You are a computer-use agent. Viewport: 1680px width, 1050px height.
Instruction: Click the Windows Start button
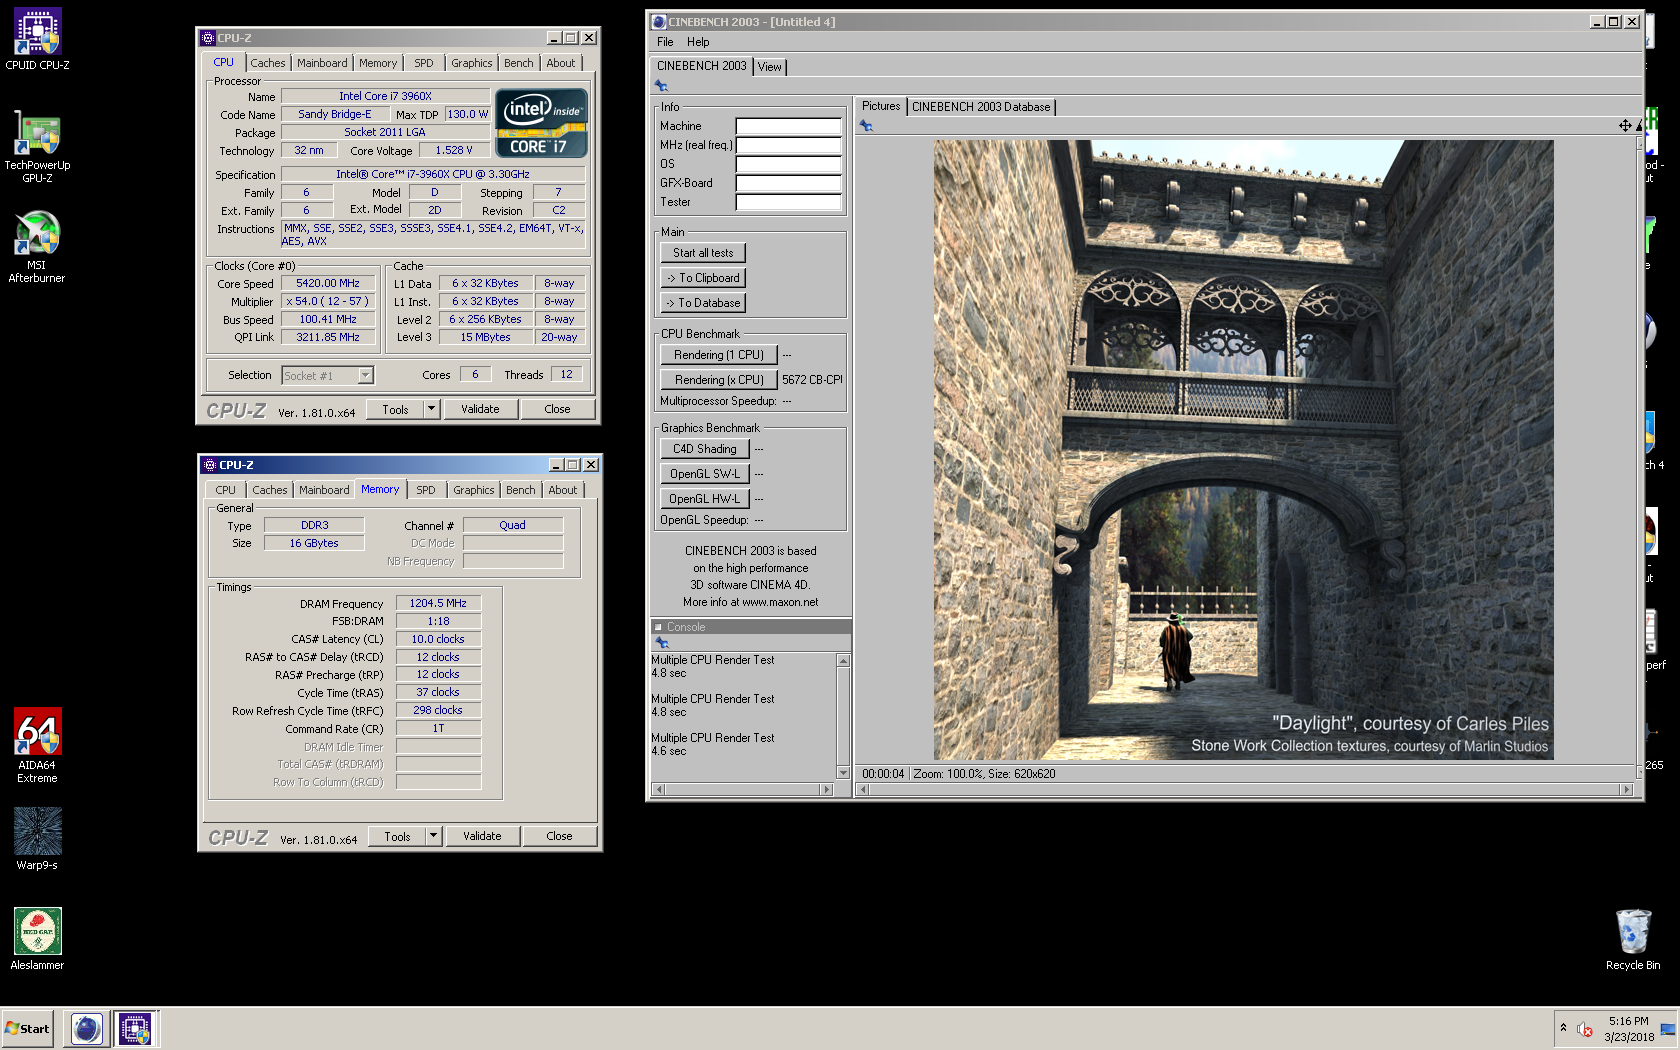(28, 1028)
